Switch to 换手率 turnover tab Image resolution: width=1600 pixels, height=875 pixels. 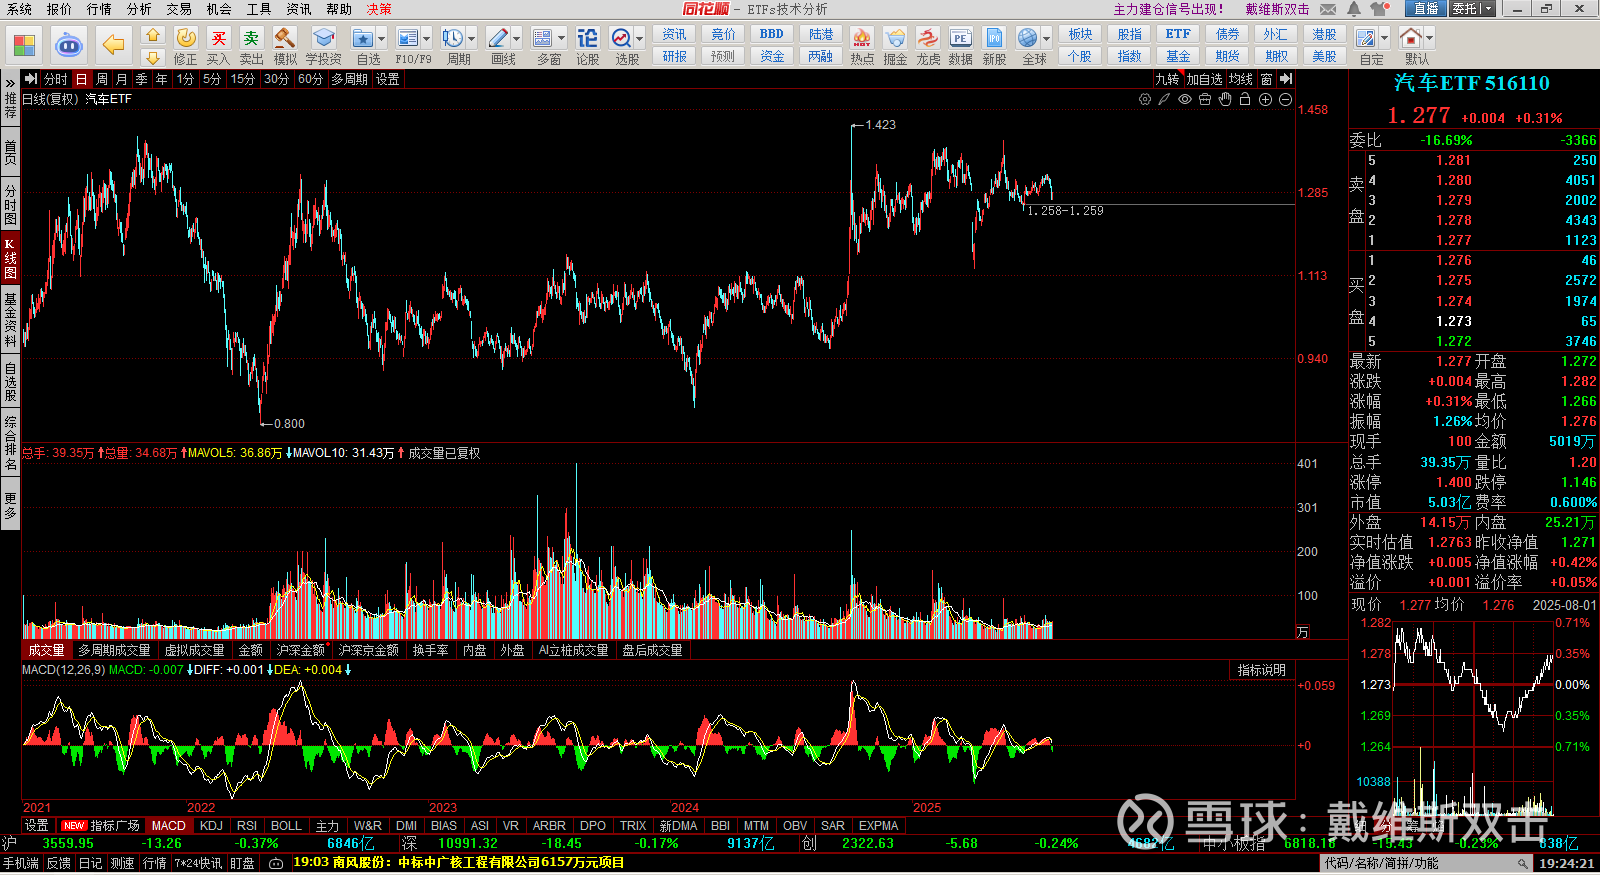click(430, 650)
